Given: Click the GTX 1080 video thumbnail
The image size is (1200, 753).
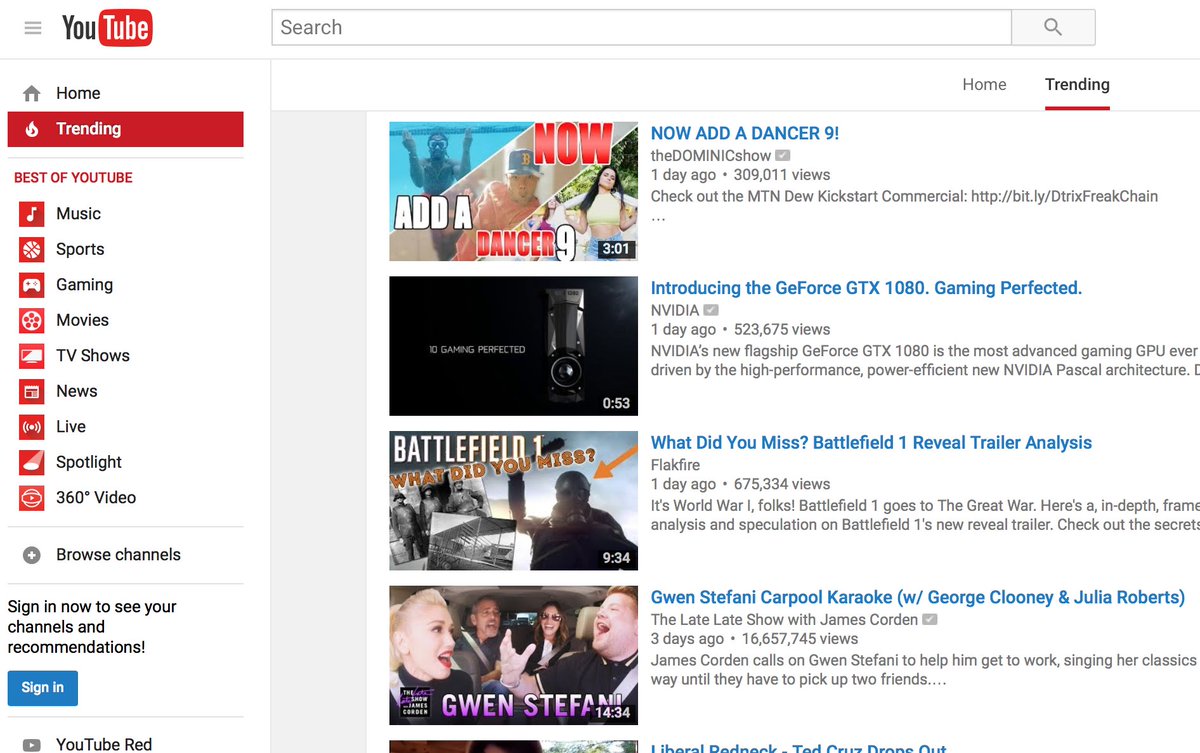Looking at the screenshot, I should (513, 346).
